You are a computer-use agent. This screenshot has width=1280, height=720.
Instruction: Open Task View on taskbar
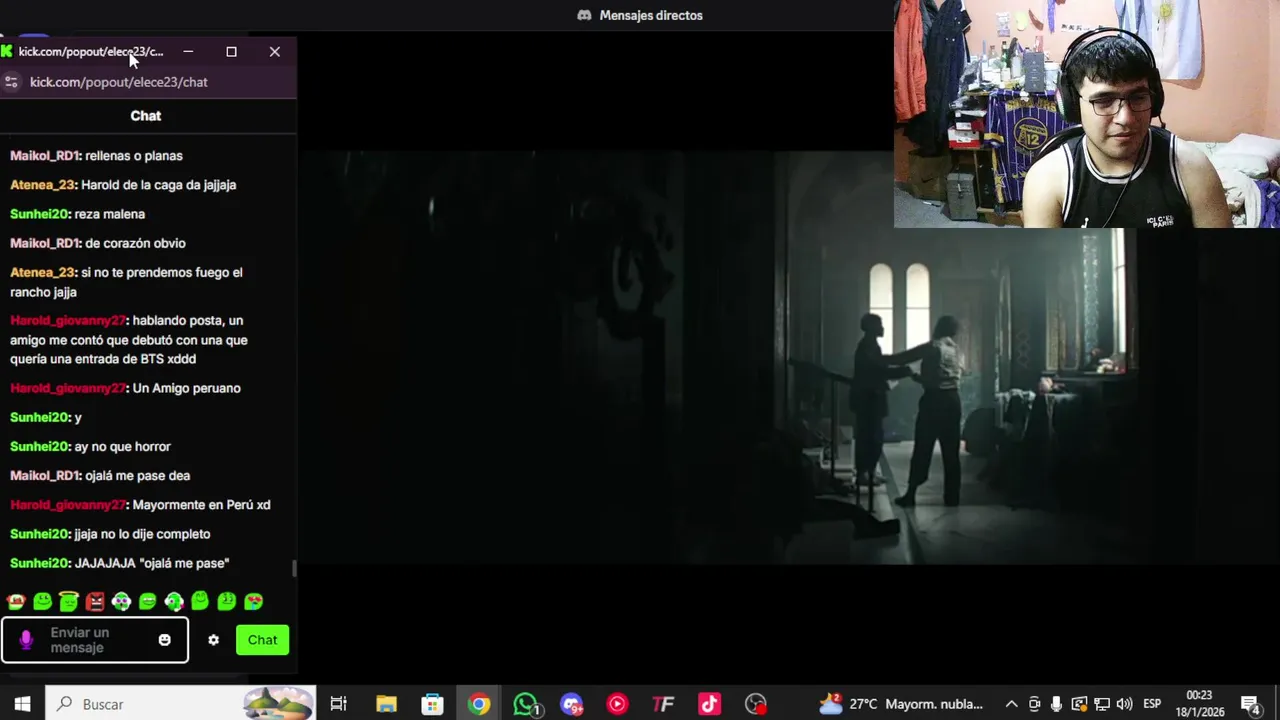pos(338,704)
